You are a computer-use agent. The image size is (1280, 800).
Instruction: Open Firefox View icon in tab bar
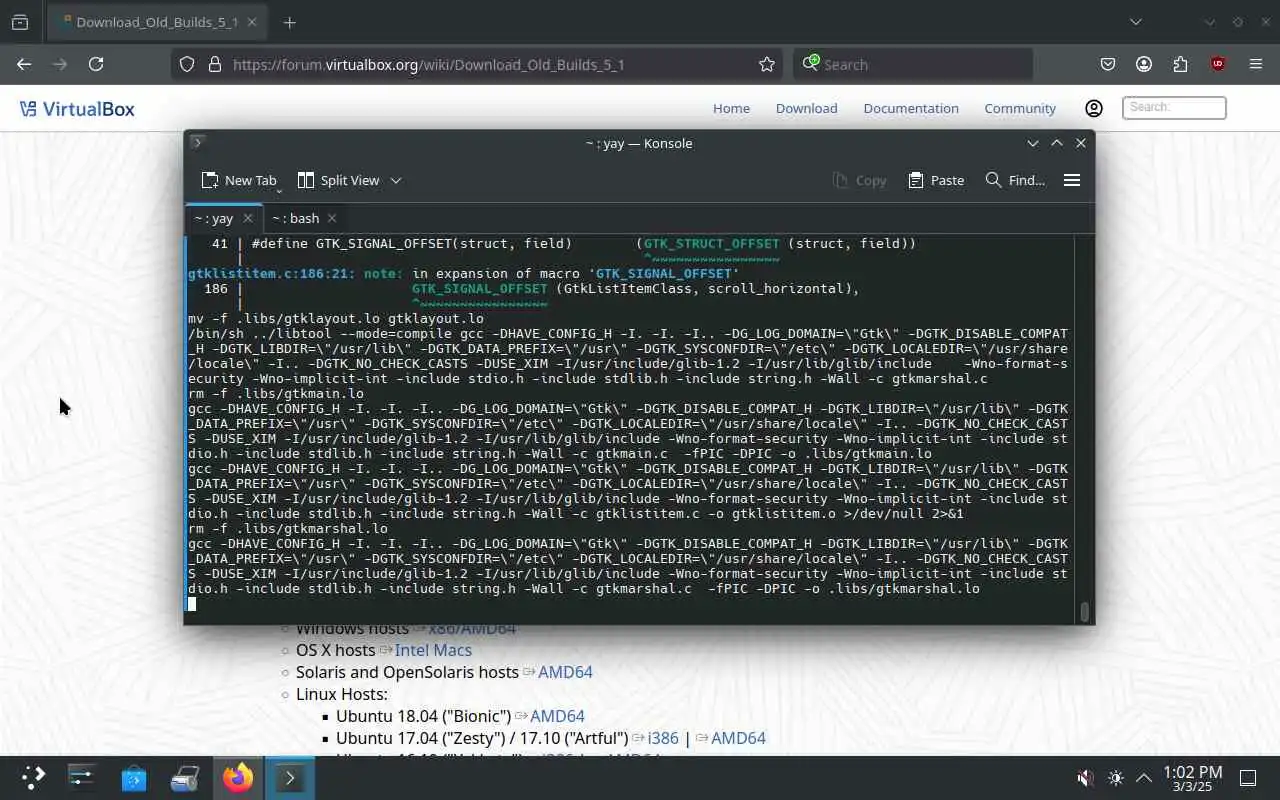pos(20,22)
